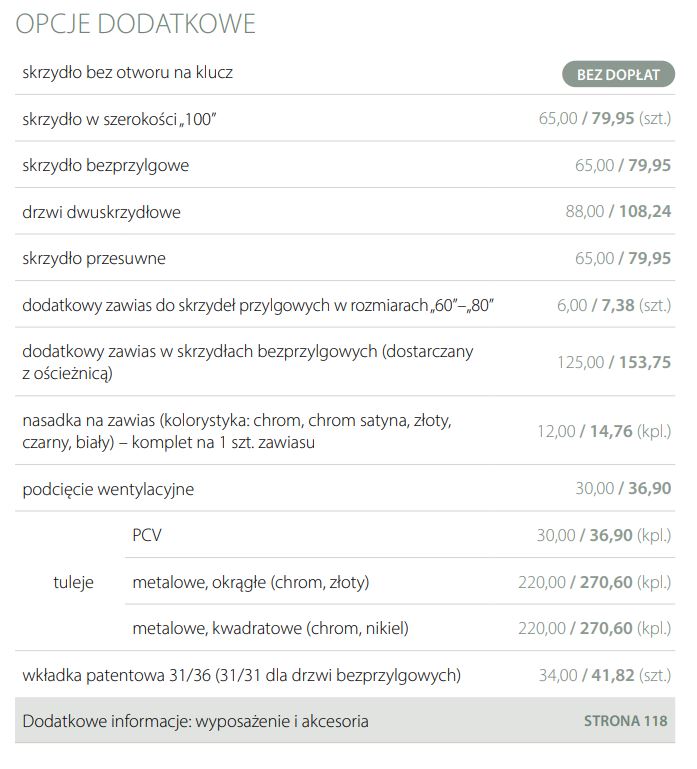Screen dimensions: 697x769
Task: Select the nasadka na zawias description
Action: 236,431
